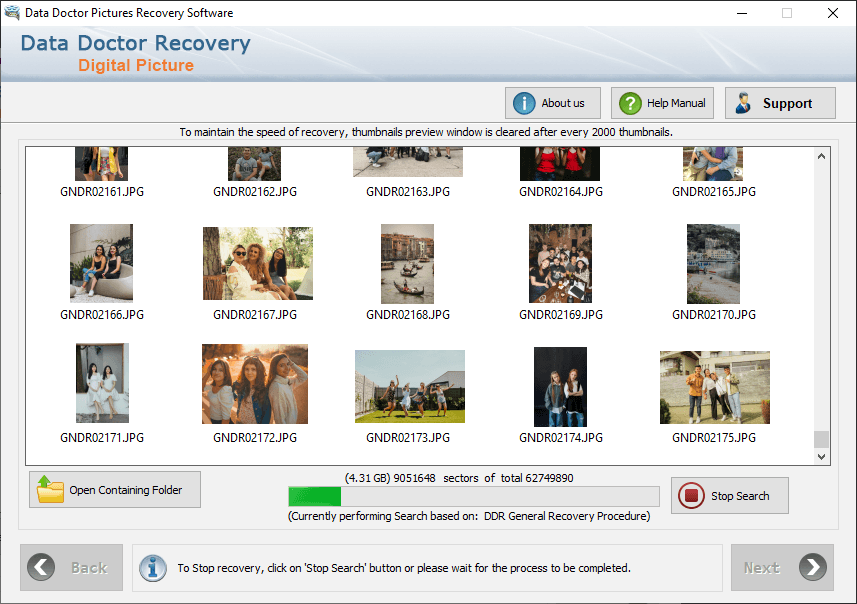Click the filename label GNDR02167.JPG
Image resolution: width=857 pixels, height=604 pixels.
coord(255,315)
